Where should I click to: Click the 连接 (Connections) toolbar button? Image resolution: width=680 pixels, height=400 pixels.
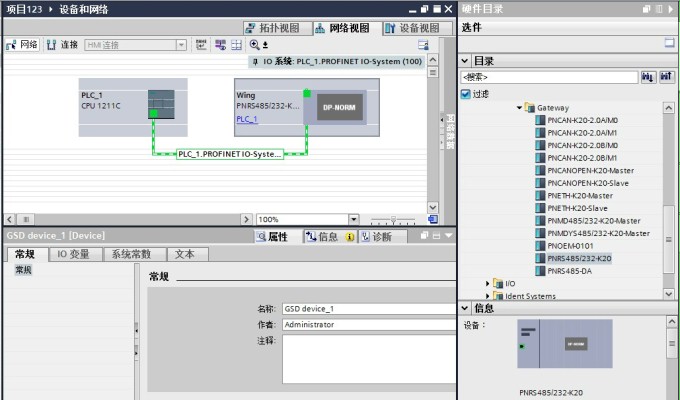(x=62, y=45)
